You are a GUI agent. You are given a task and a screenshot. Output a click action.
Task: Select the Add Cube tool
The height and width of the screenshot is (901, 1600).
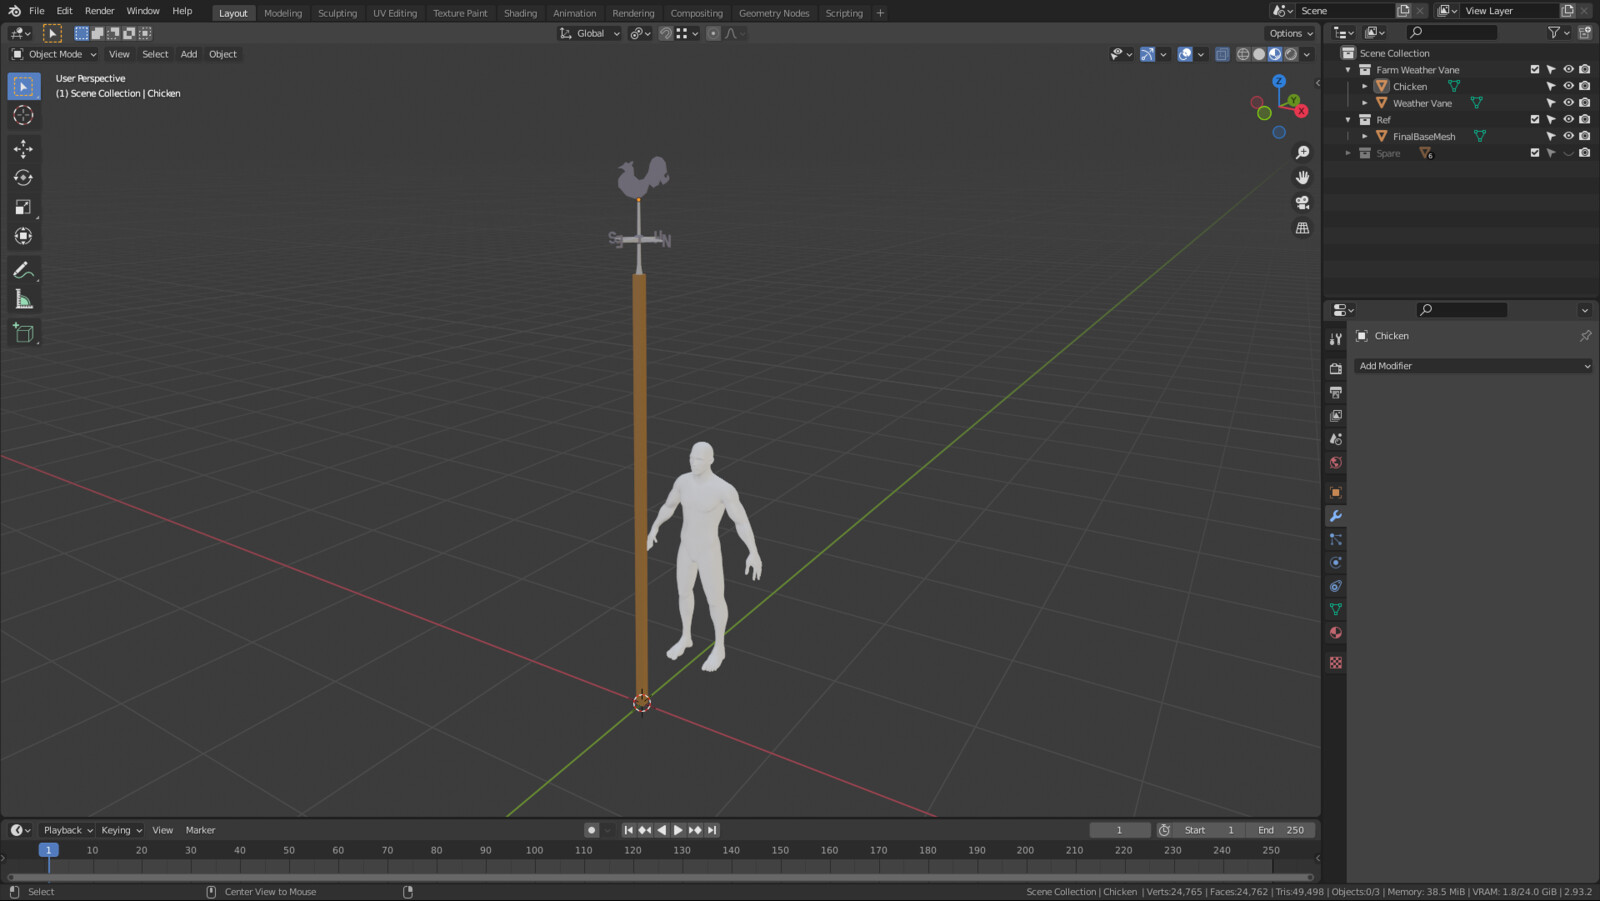click(23, 333)
